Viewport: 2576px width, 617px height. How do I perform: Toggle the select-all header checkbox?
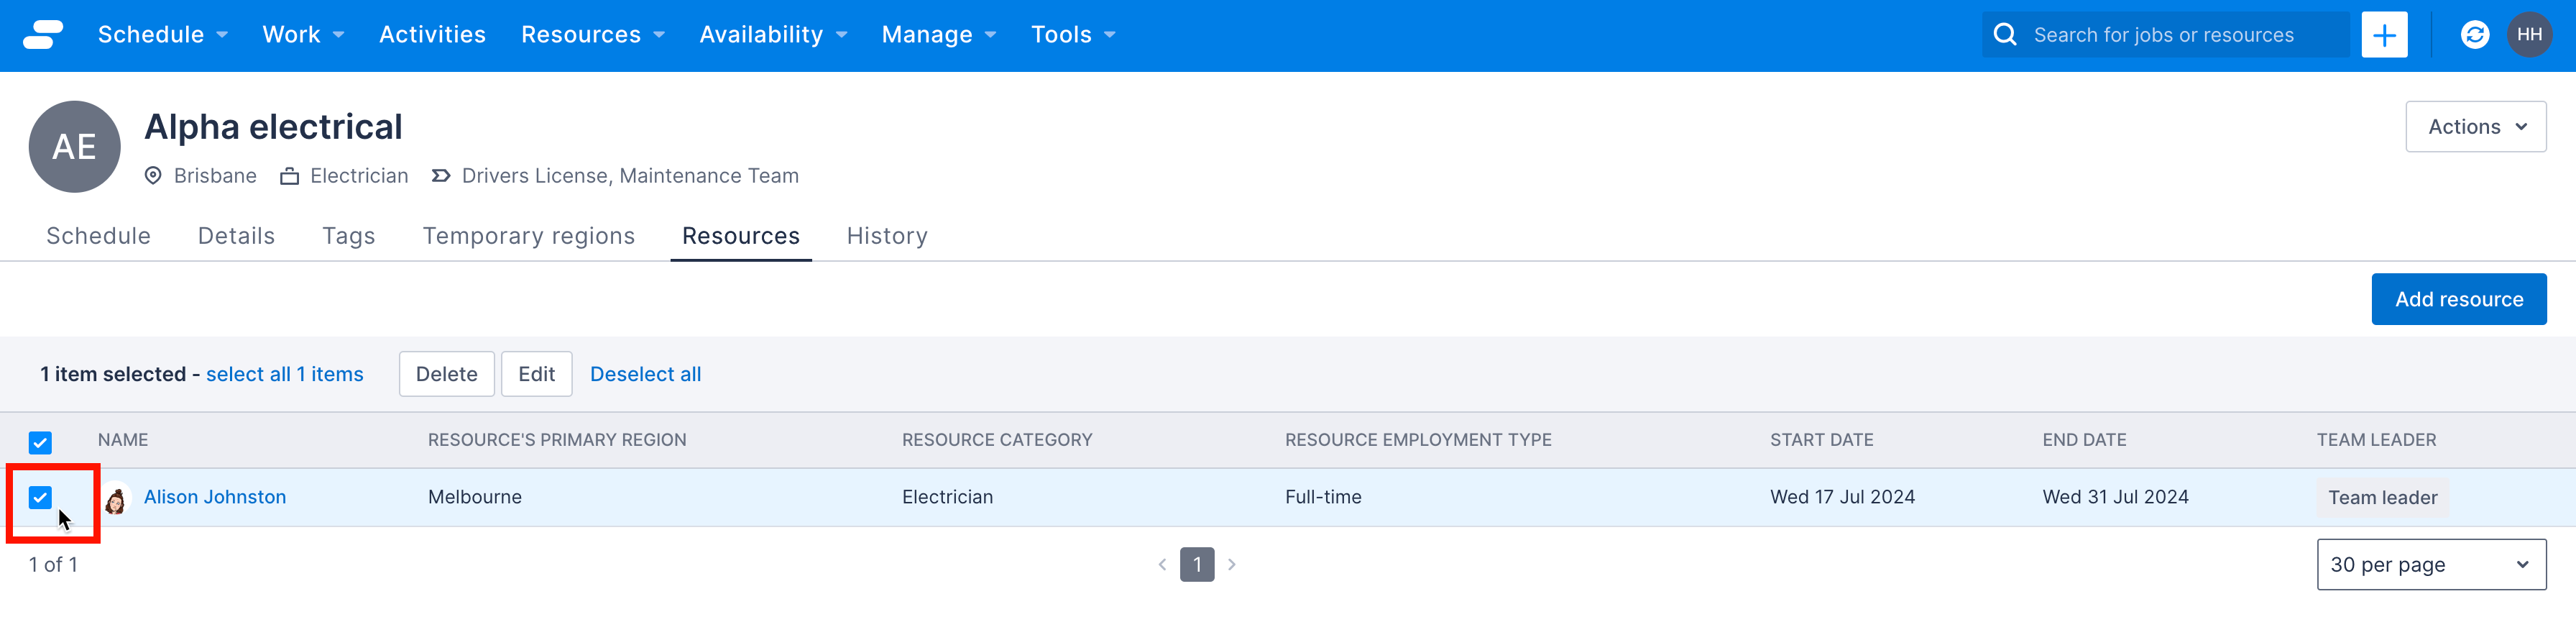(x=40, y=442)
